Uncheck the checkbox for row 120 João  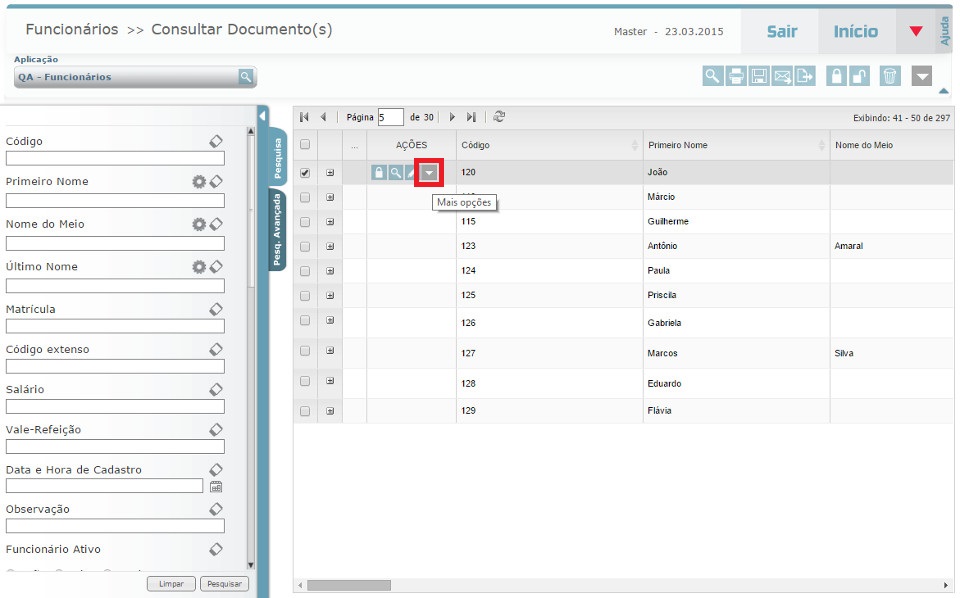(305, 173)
